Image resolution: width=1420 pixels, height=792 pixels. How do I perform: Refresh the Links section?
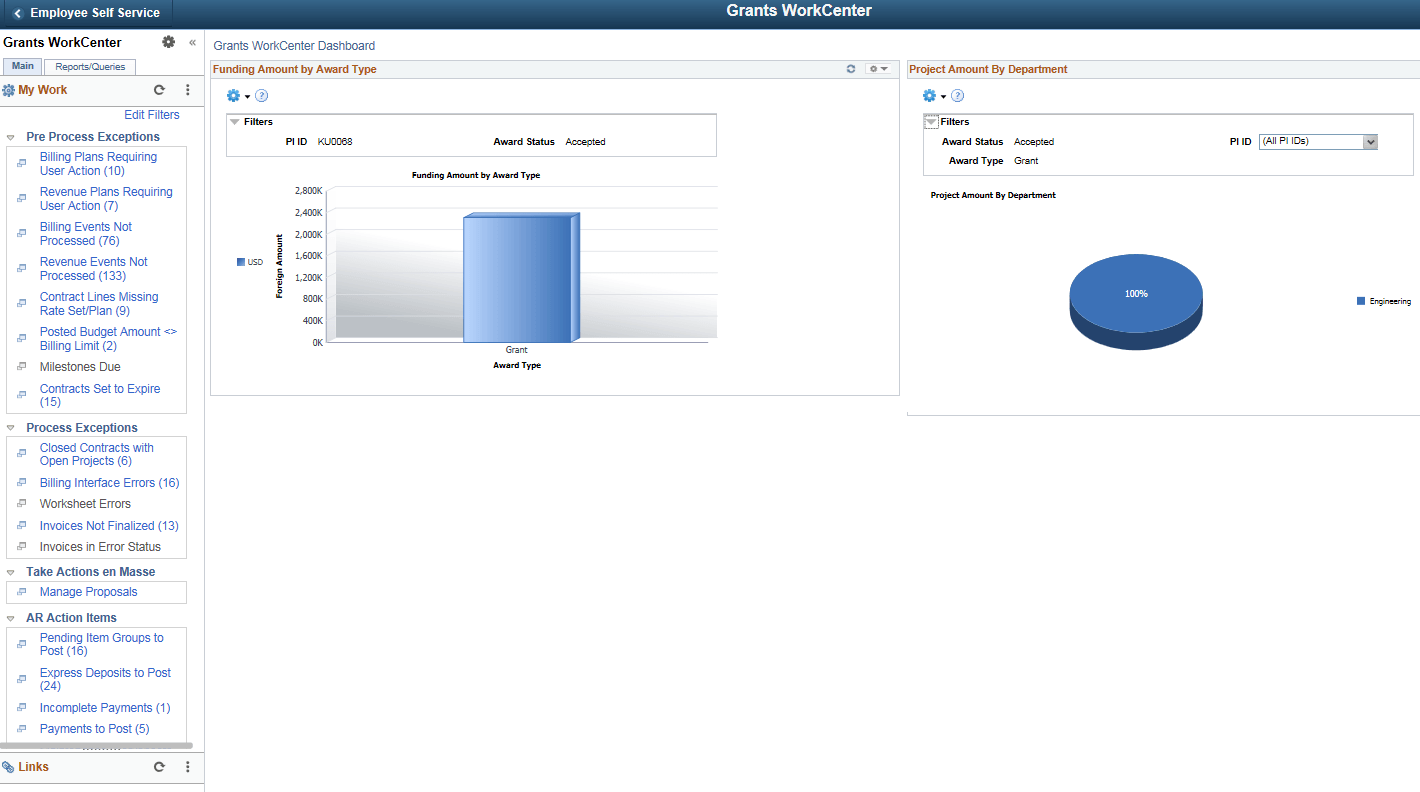click(x=159, y=767)
